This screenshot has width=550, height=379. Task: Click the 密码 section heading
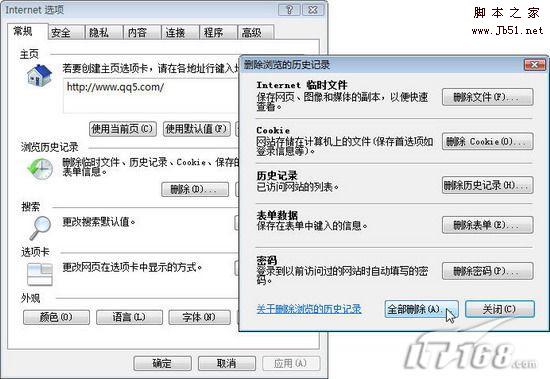point(267,260)
